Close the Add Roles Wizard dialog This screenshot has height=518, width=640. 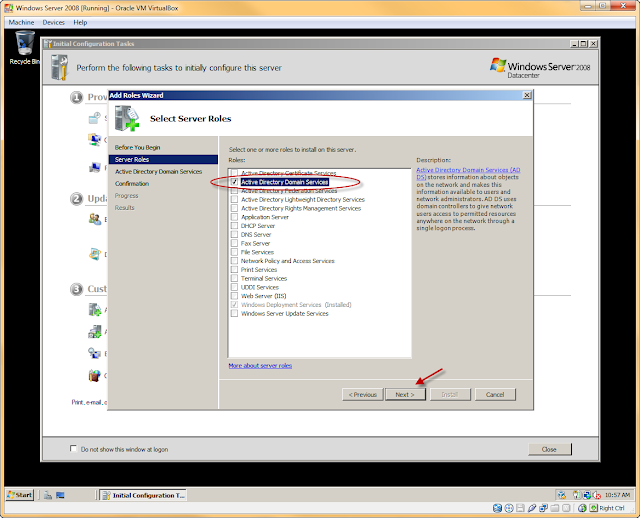click(x=527, y=95)
